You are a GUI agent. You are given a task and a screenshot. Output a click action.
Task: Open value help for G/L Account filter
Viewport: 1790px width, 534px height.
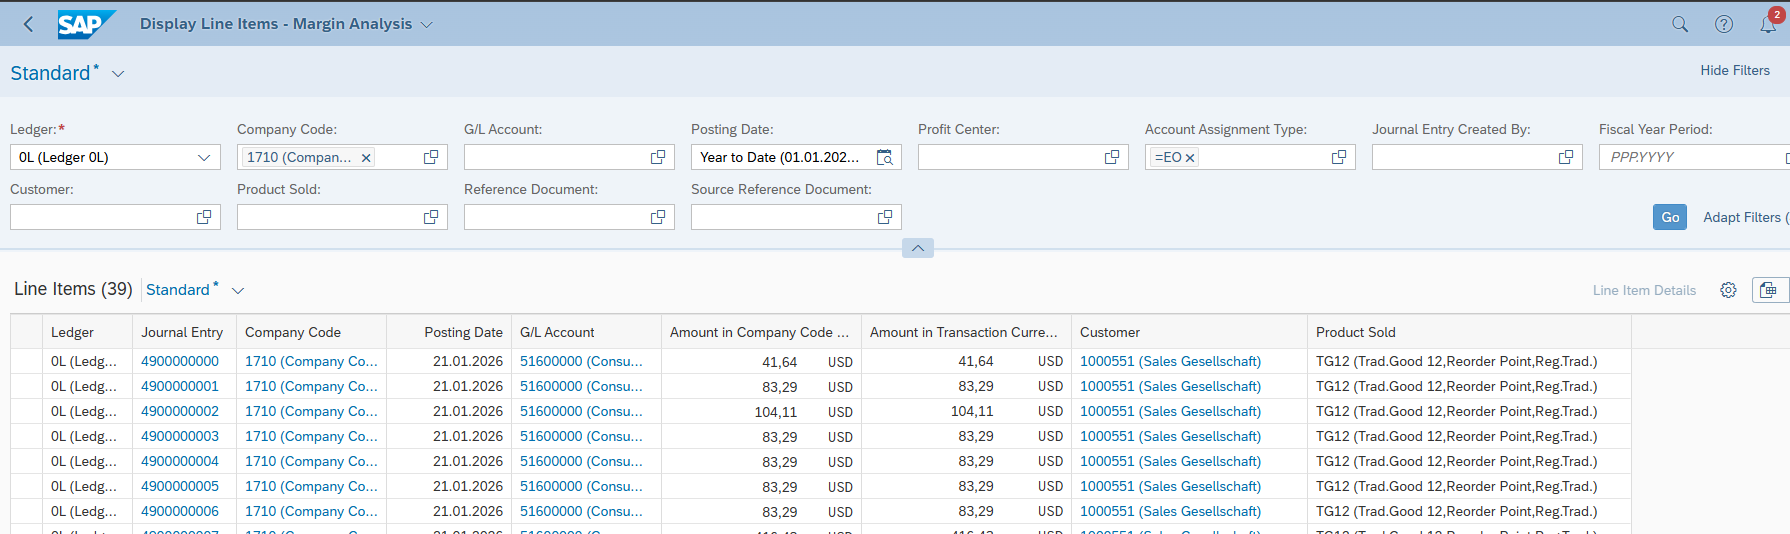[658, 157]
